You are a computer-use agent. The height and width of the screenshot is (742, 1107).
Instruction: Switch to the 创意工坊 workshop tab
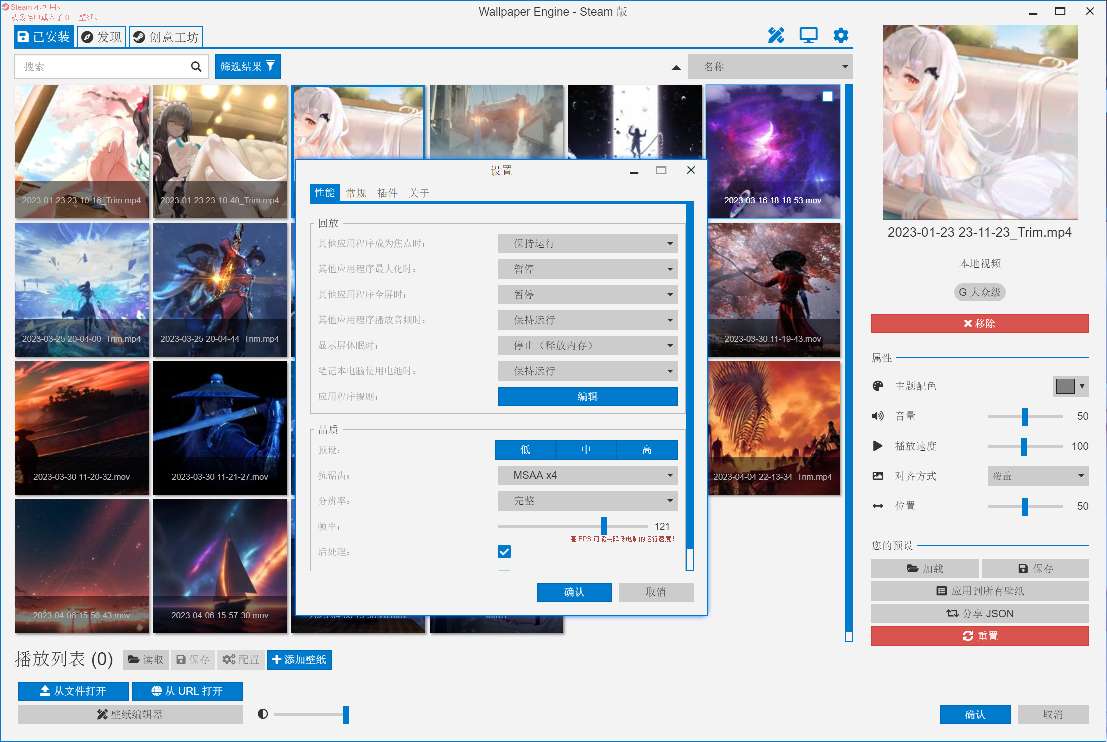click(166, 37)
